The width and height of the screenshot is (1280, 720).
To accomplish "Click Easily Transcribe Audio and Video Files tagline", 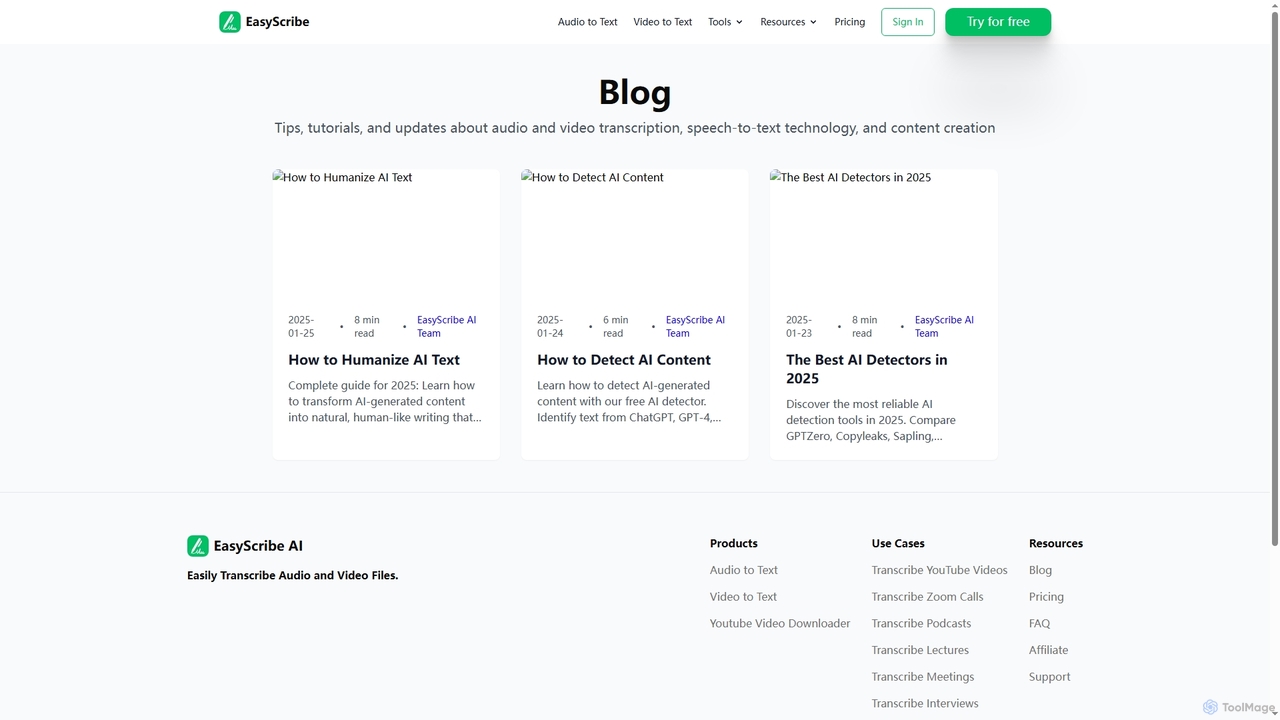I will pos(293,575).
